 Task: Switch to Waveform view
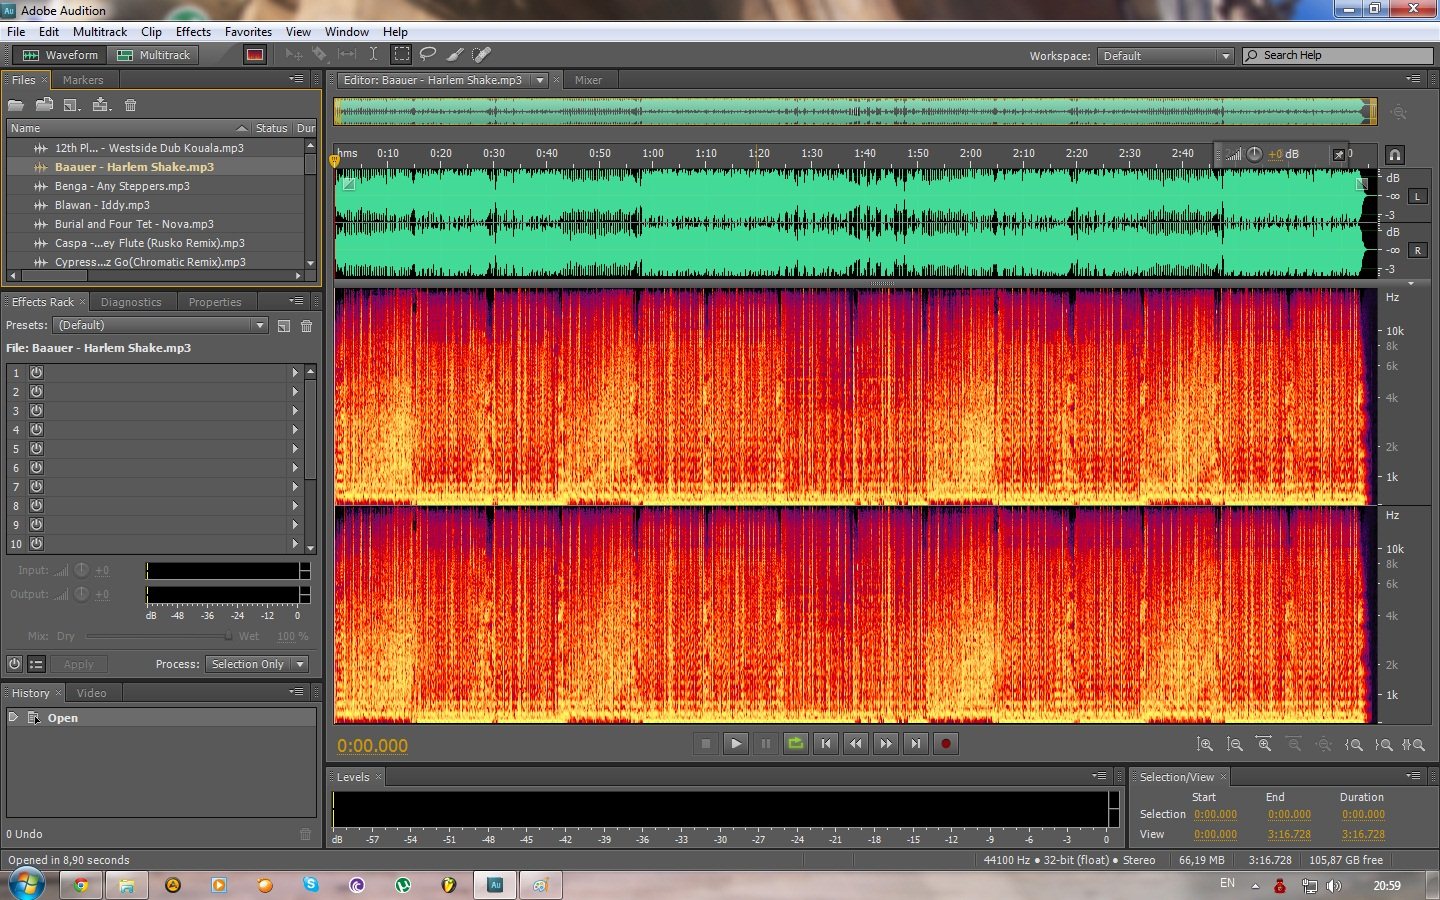60,55
